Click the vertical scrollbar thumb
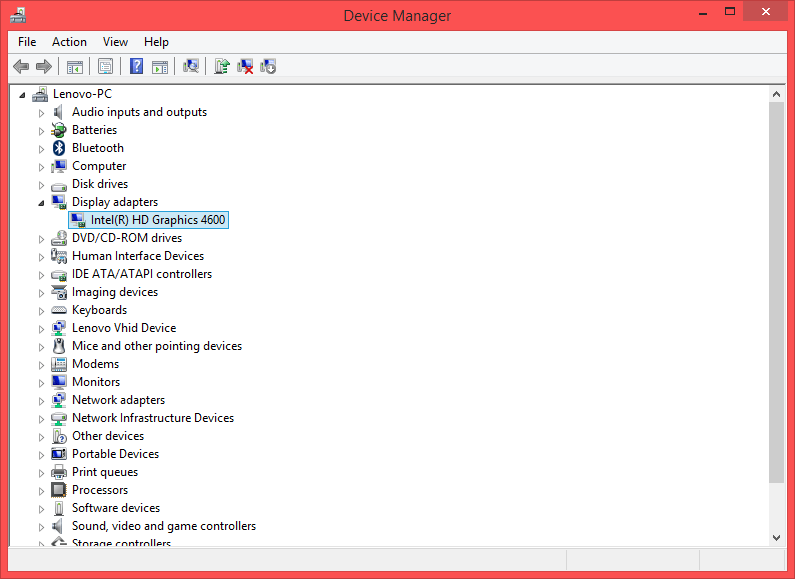The height and width of the screenshot is (579, 795). [x=776, y=293]
